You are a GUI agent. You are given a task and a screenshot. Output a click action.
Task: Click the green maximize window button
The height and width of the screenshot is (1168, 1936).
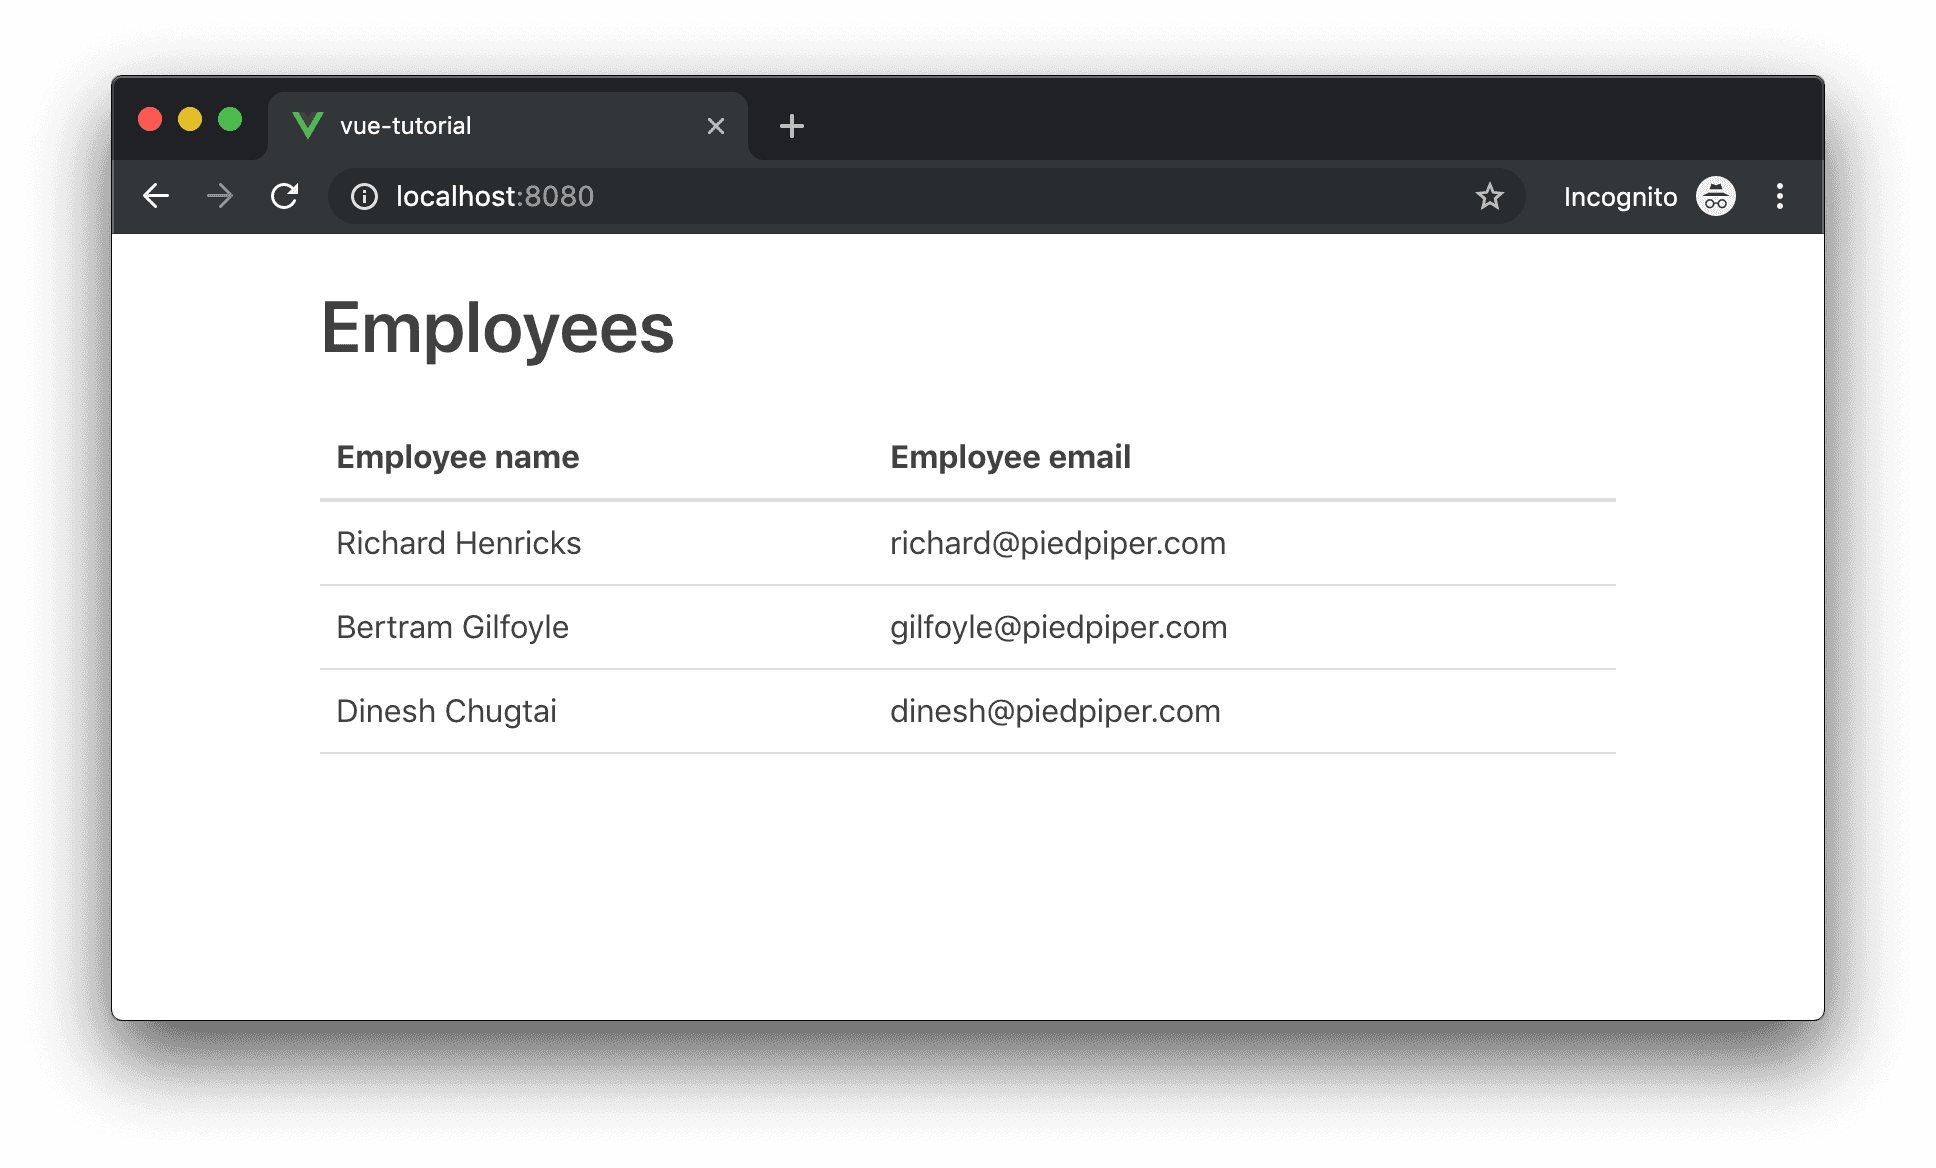230,120
